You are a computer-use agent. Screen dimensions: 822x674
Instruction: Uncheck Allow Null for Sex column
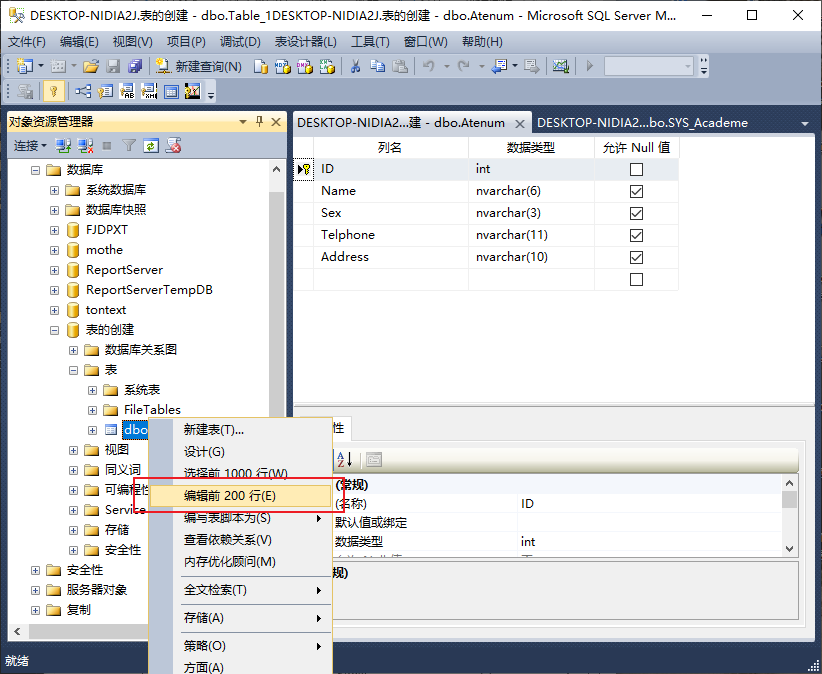(x=636, y=213)
